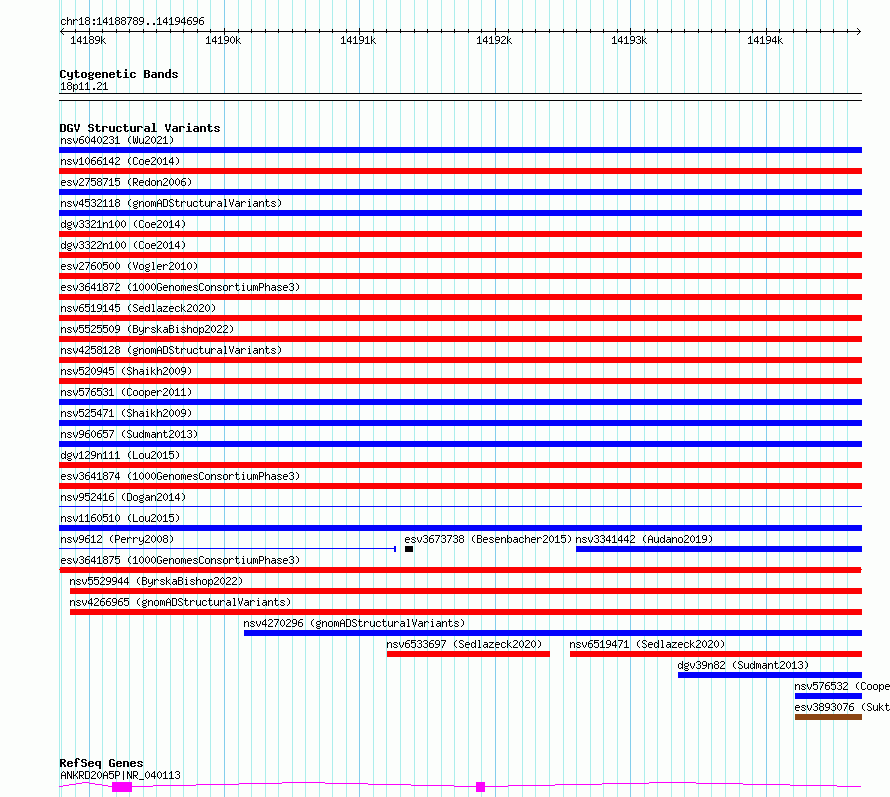The height and width of the screenshot is (797, 890).
Task: Select esv3641872 1000GenomesConsortiumPhase3 label
Action: pyautogui.click(x=180, y=287)
